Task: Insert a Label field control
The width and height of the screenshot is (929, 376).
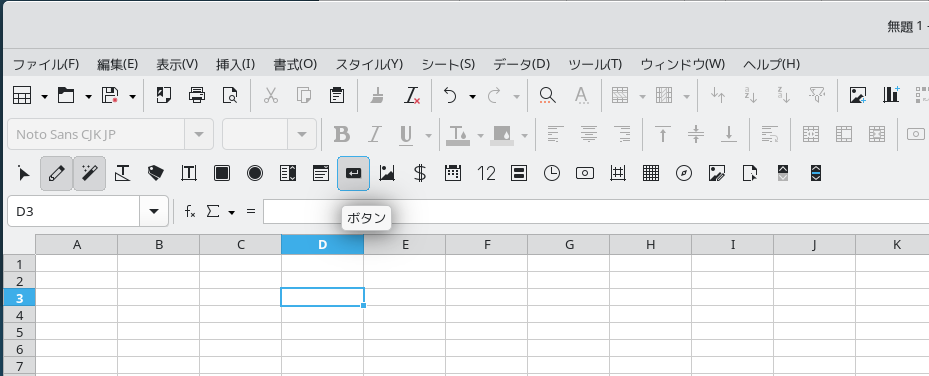Action: [x=155, y=173]
